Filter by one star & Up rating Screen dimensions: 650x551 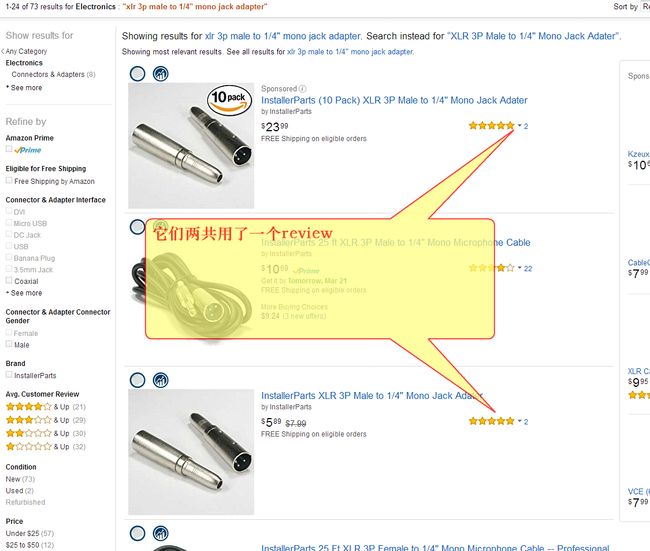coord(46,447)
